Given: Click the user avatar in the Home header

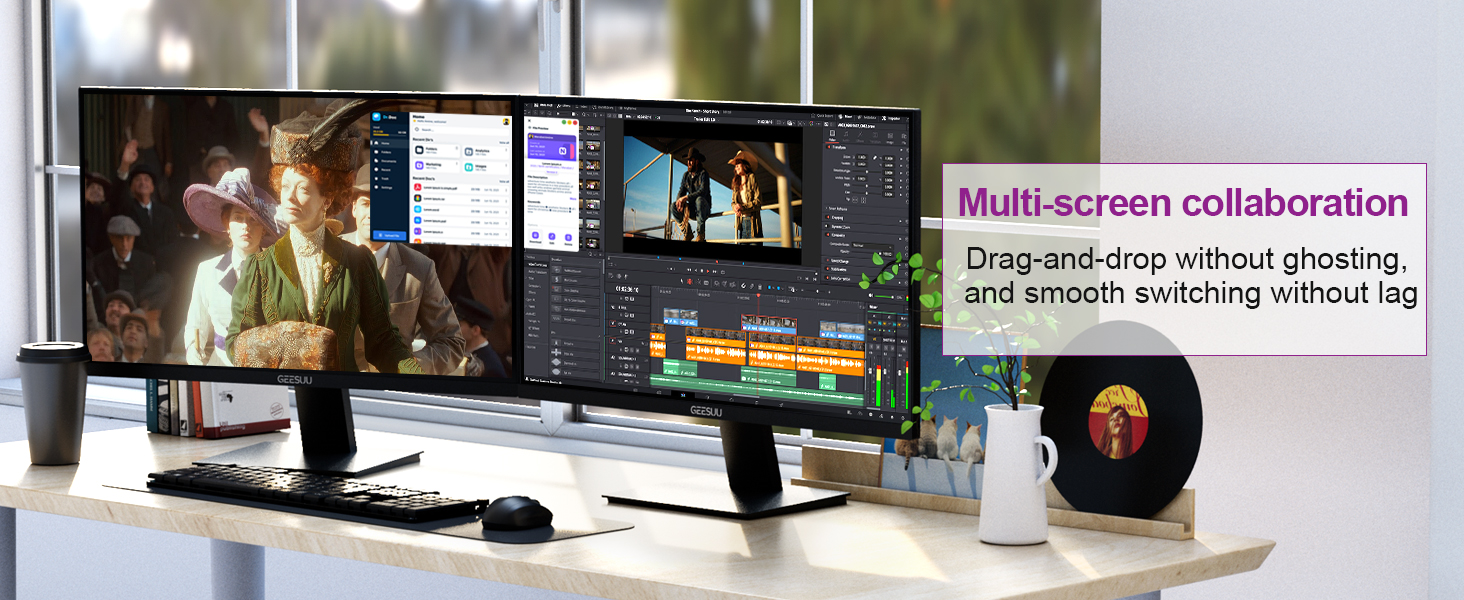Looking at the screenshot, I should [506, 121].
